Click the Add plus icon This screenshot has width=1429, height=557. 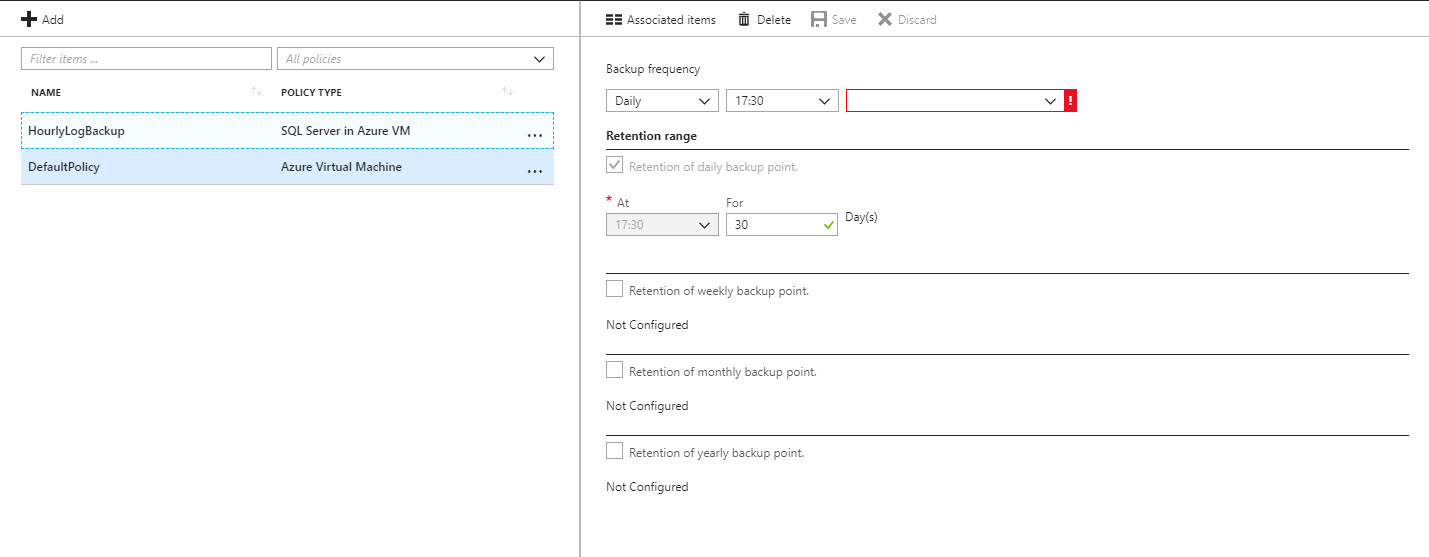tap(29, 19)
